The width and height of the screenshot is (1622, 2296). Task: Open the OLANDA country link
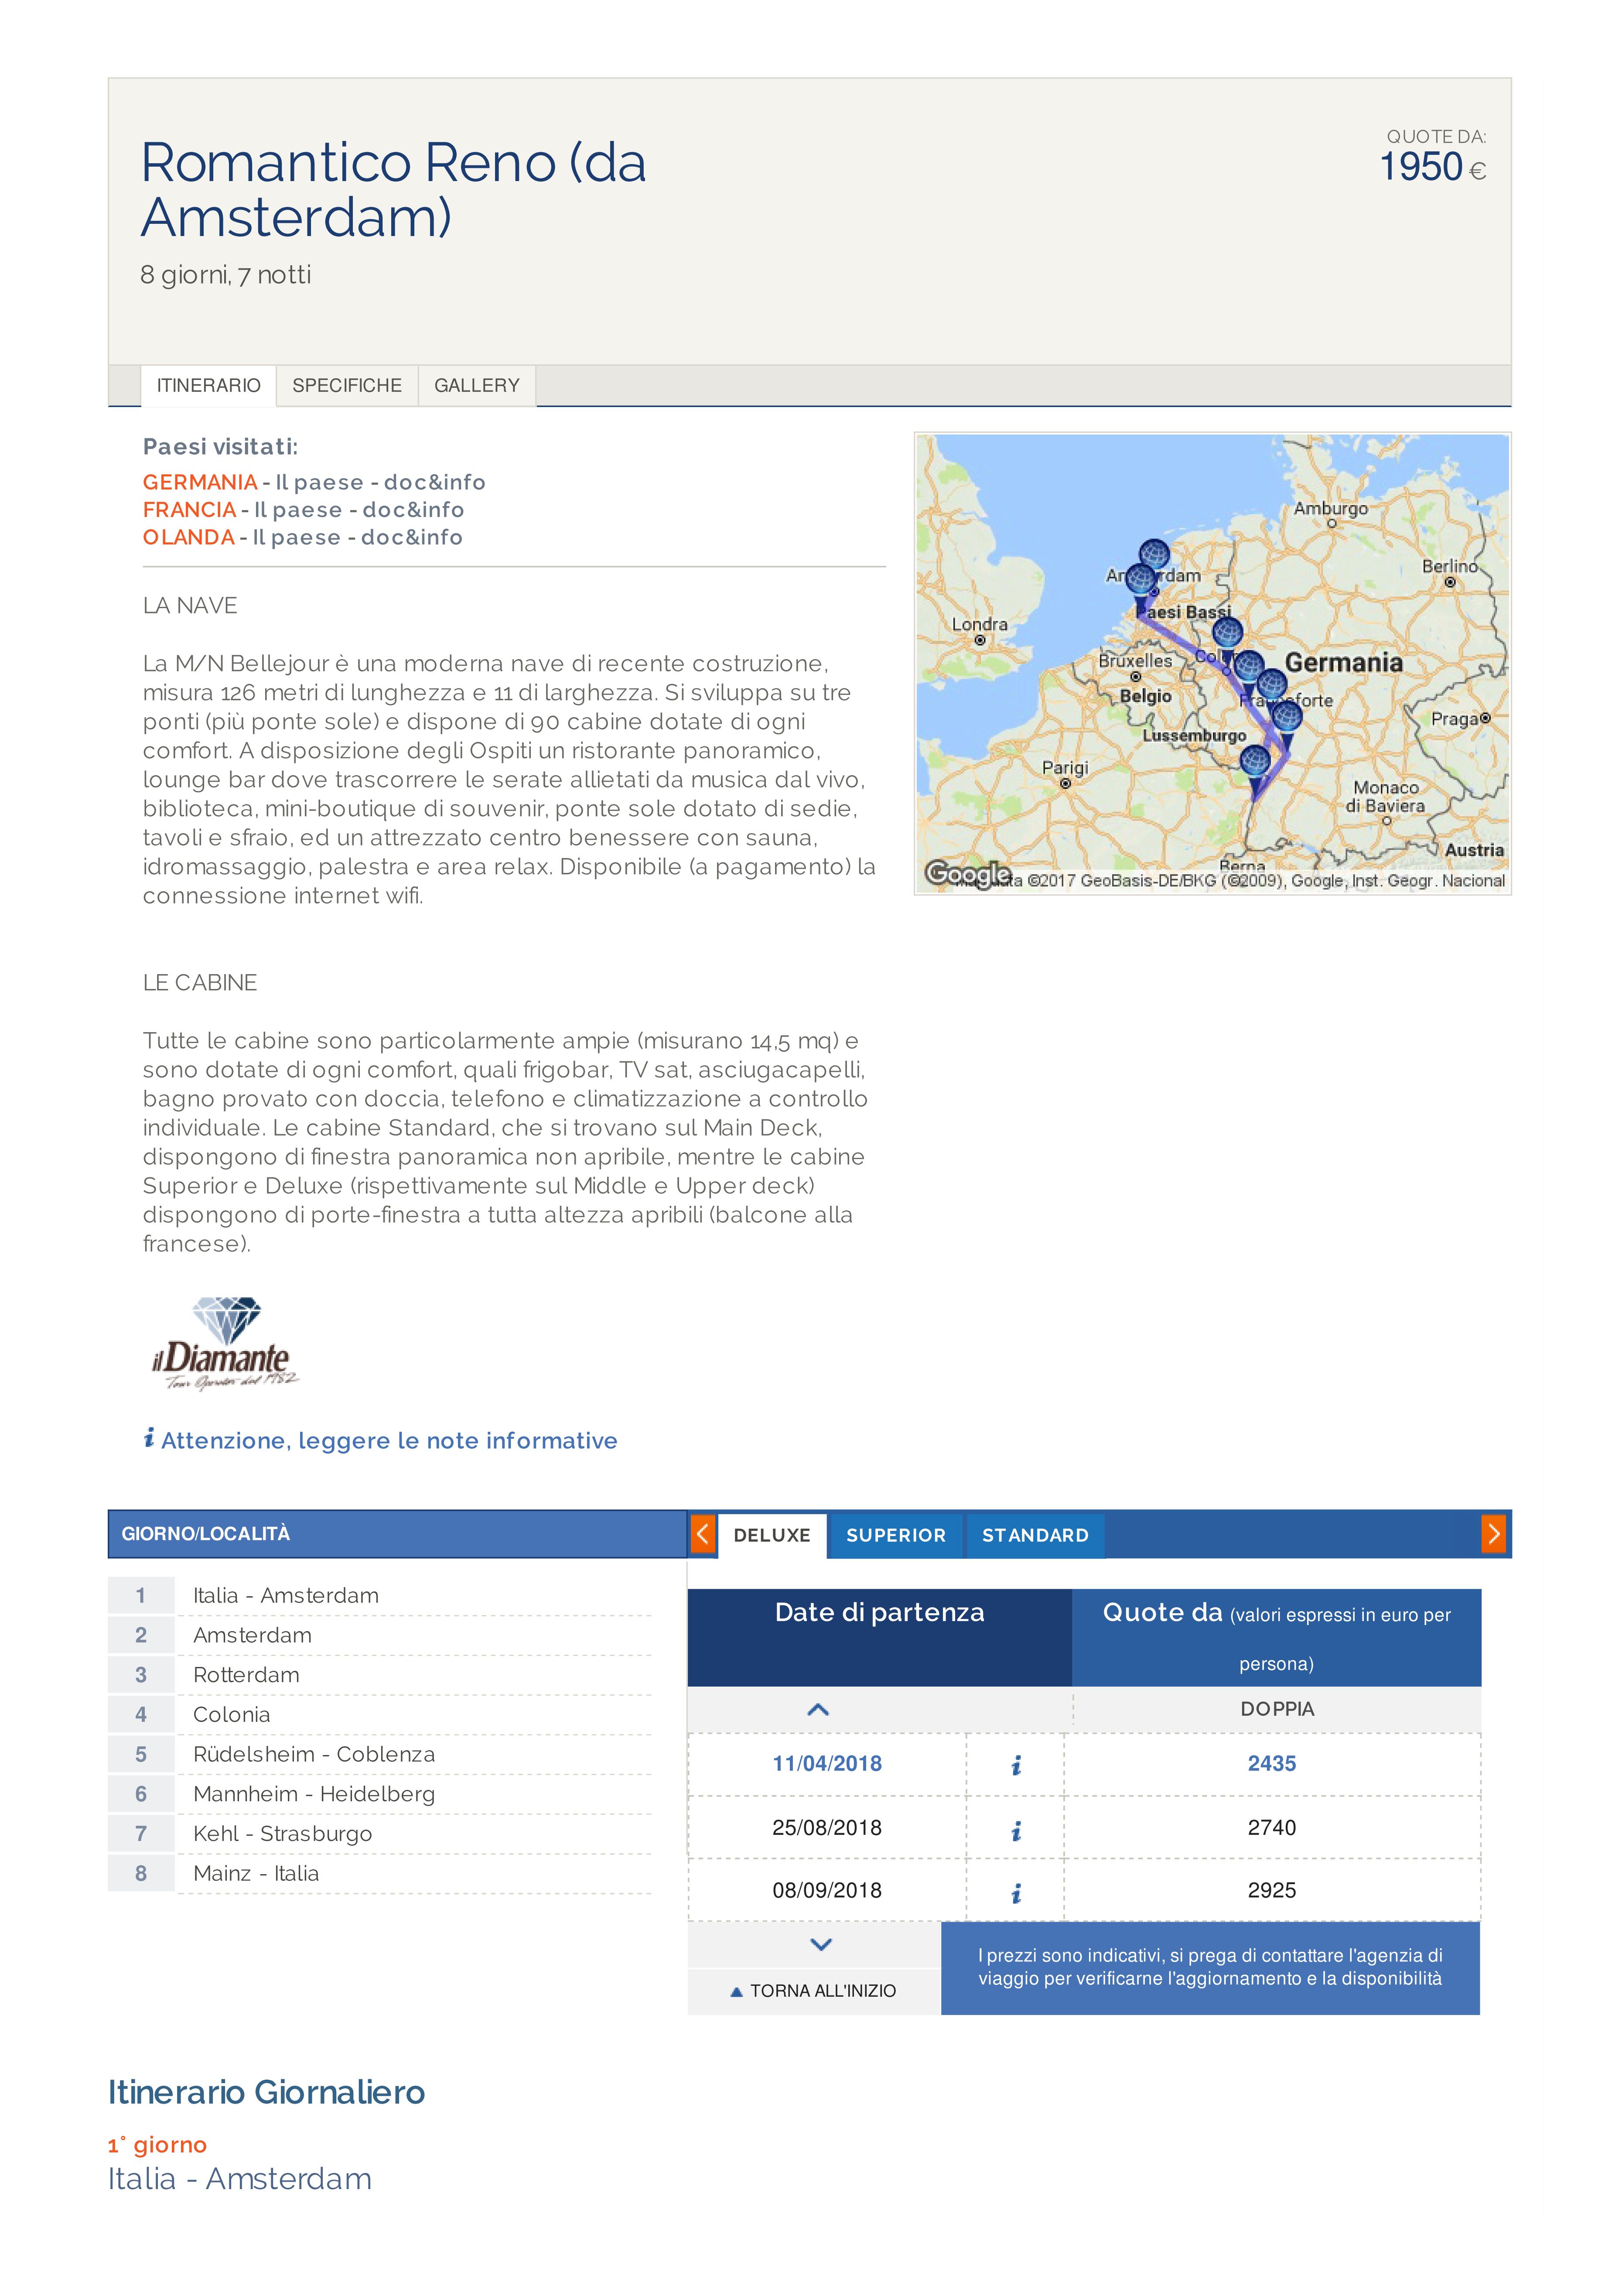(189, 537)
